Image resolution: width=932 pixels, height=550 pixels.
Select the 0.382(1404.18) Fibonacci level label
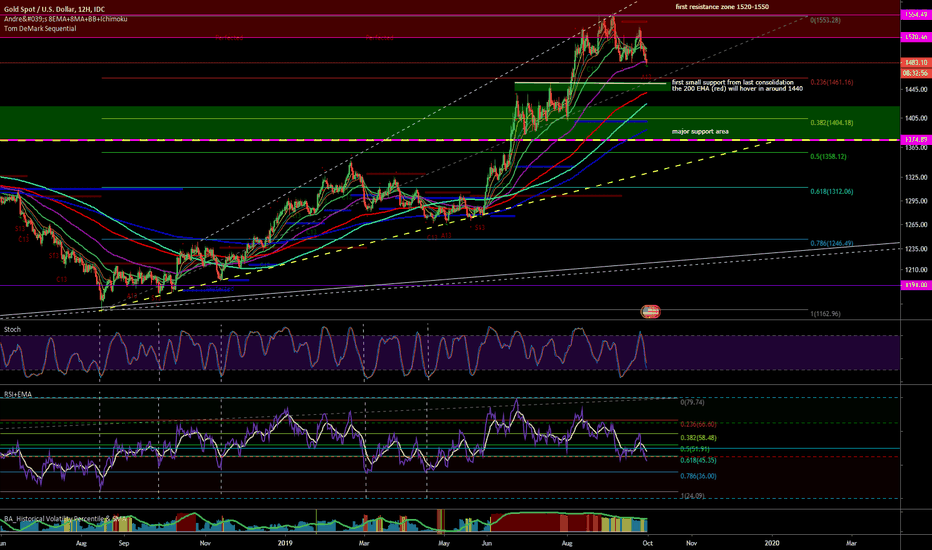click(832, 122)
